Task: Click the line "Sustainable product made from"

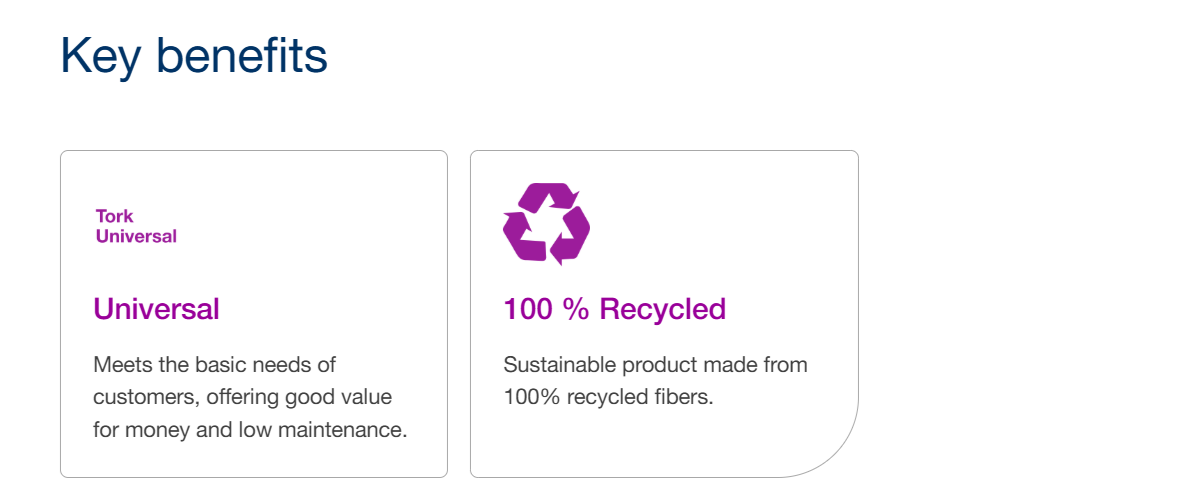Action: pos(655,364)
